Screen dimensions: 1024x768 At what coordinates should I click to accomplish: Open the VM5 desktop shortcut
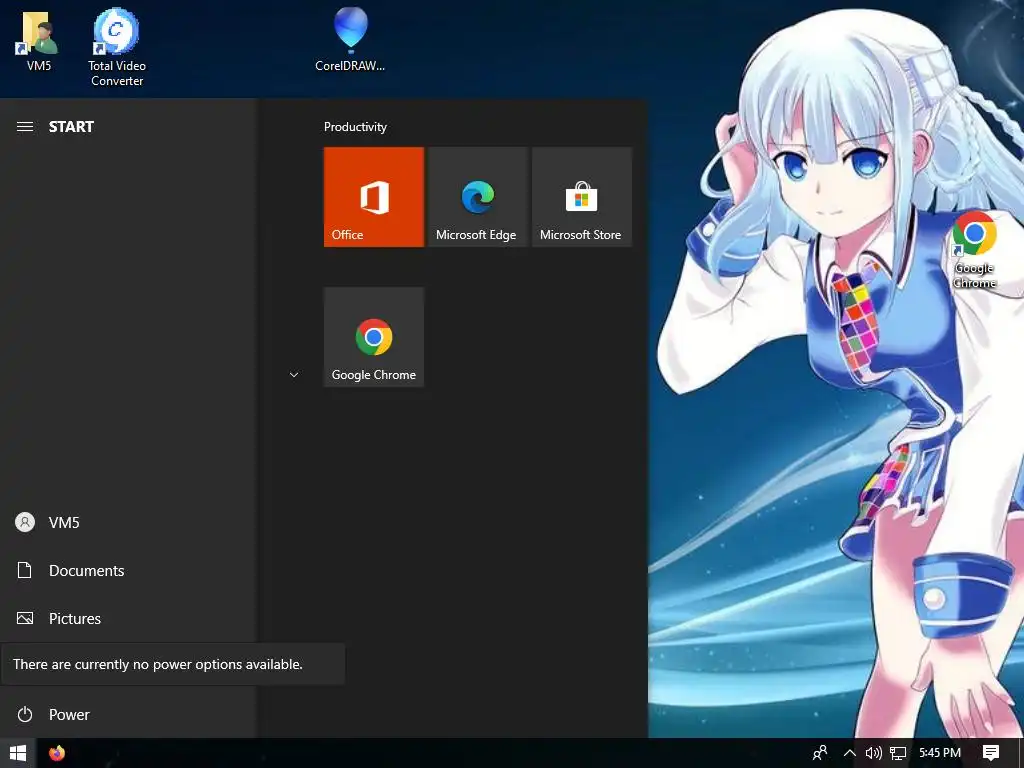tap(39, 40)
